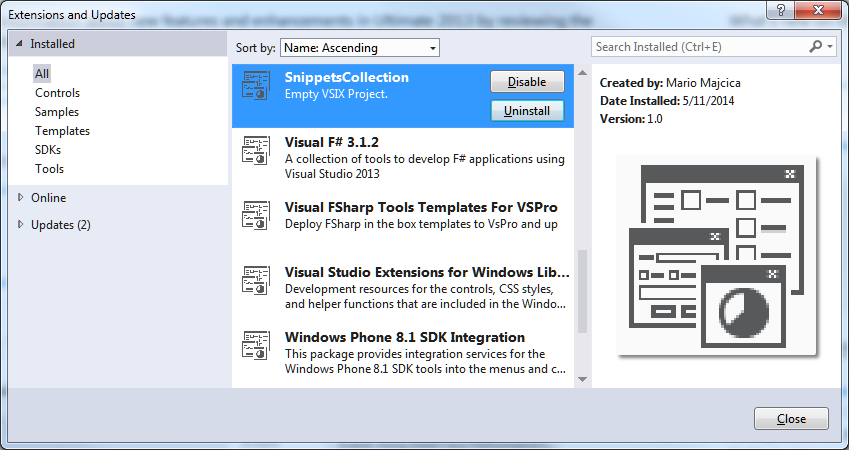Viewport: 849px width, 450px height.
Task: Click the SnippetsCollection title text
Action: point(347,77)
